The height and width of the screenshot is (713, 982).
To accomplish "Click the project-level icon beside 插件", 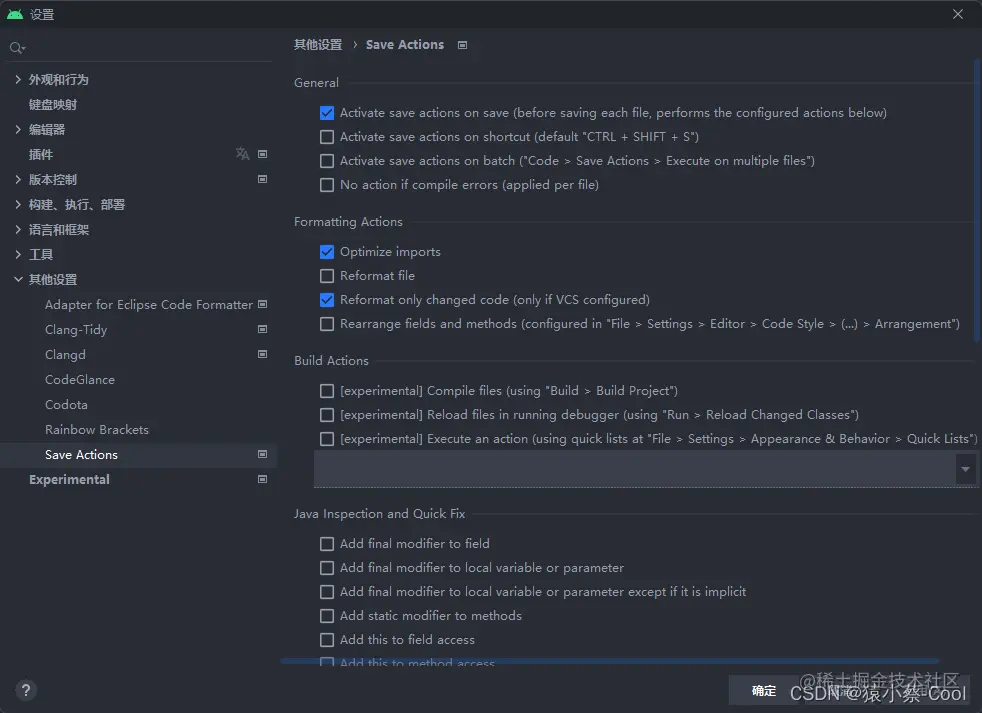I will coord(262,154).
